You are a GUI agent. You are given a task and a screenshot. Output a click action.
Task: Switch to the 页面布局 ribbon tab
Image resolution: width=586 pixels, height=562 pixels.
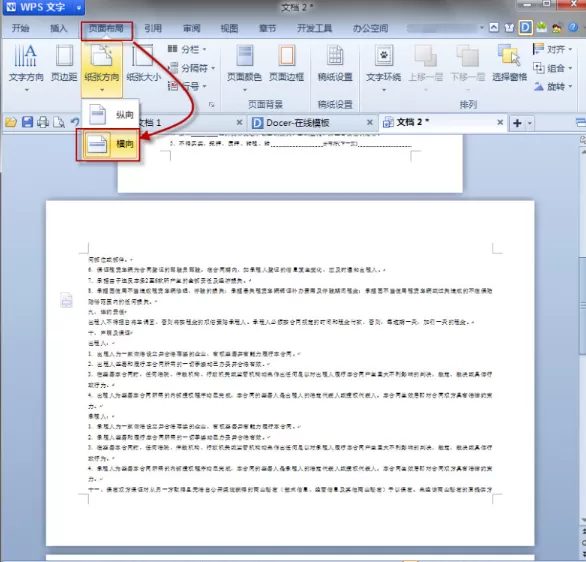106,28
